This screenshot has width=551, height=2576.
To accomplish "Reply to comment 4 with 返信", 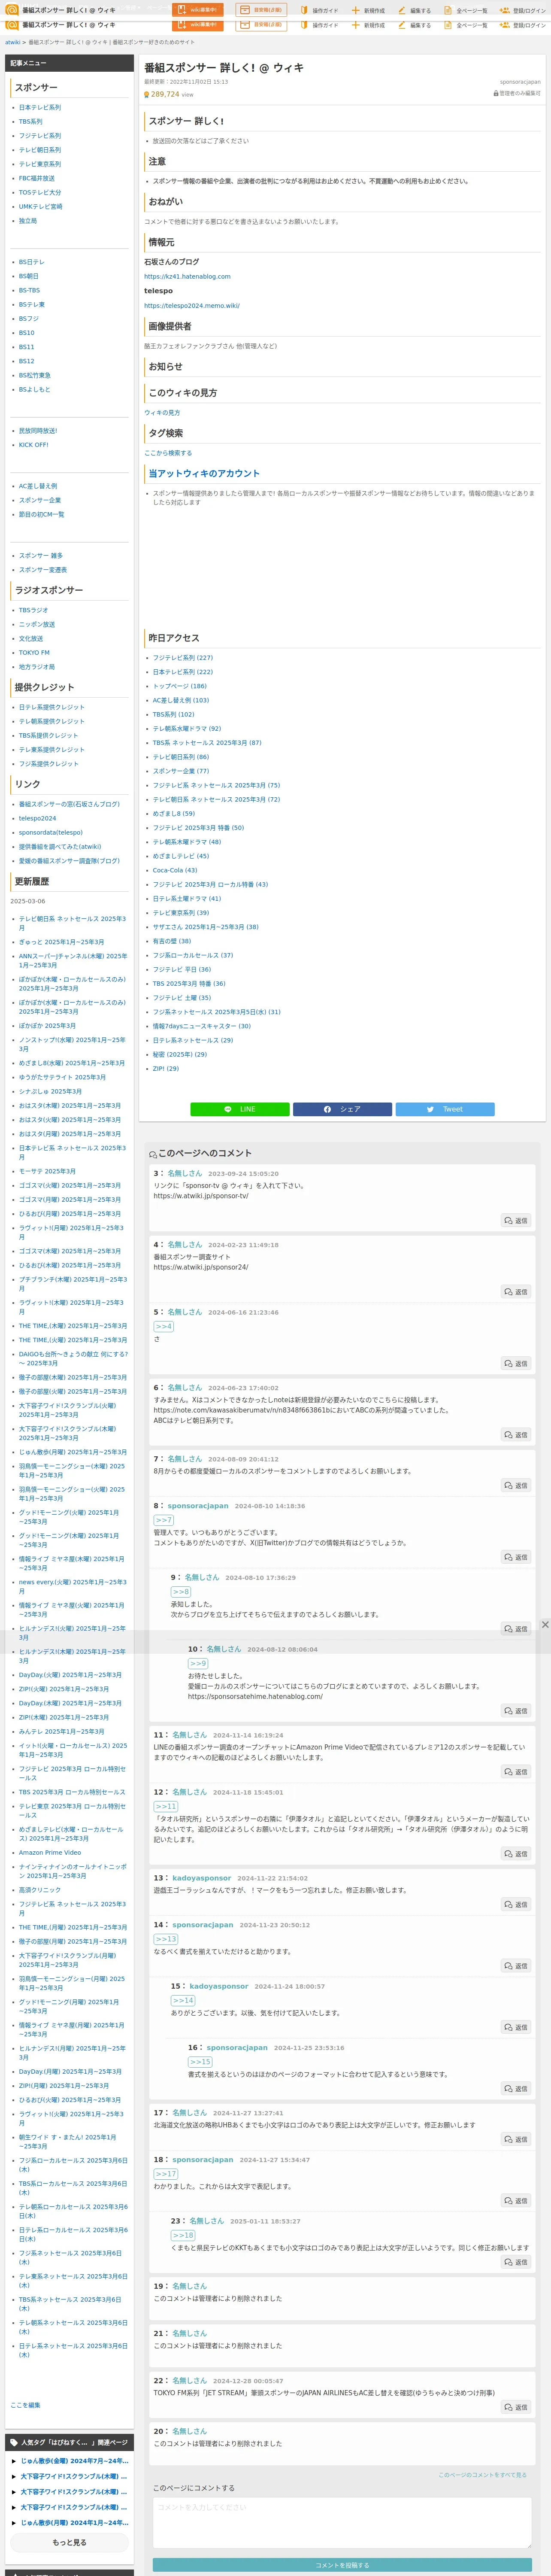I will (516, 1292).
